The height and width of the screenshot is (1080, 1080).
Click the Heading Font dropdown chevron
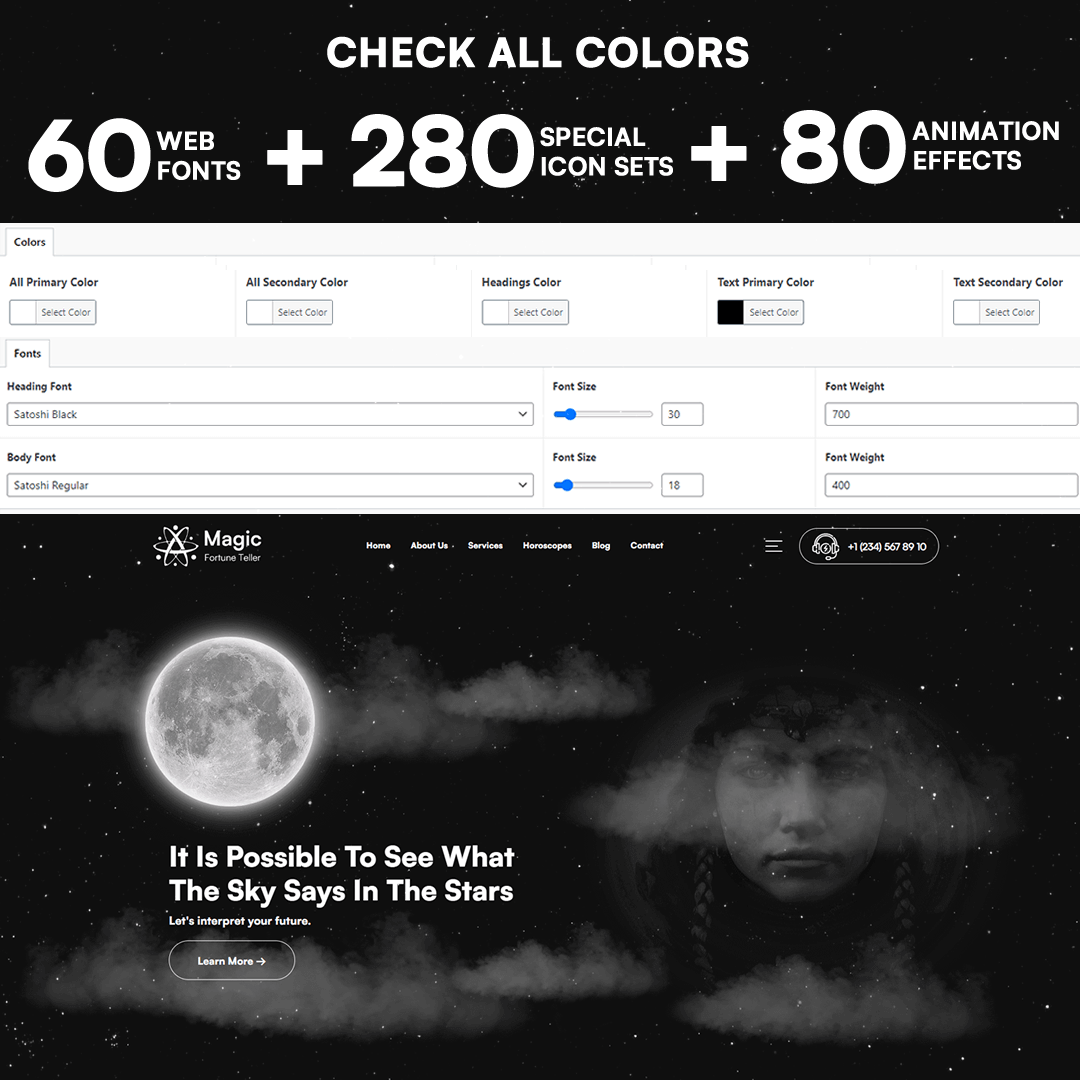pos(523,414)
